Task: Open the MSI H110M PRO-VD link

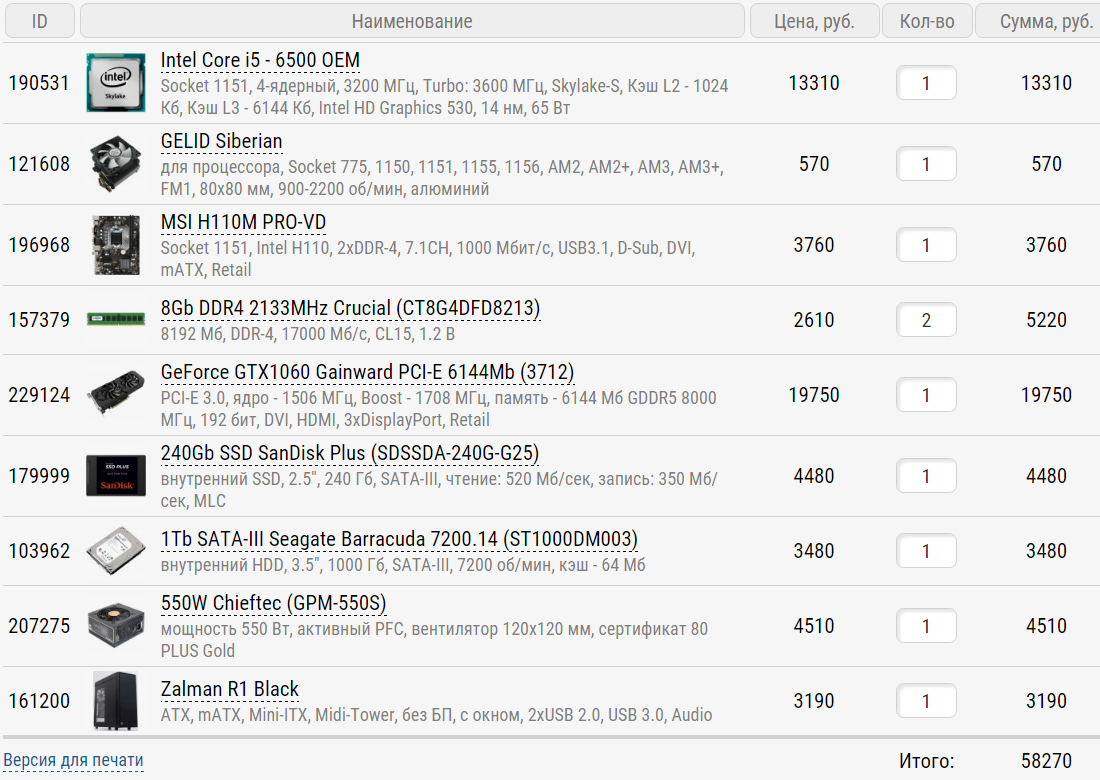Action: [x=243, y=222]
